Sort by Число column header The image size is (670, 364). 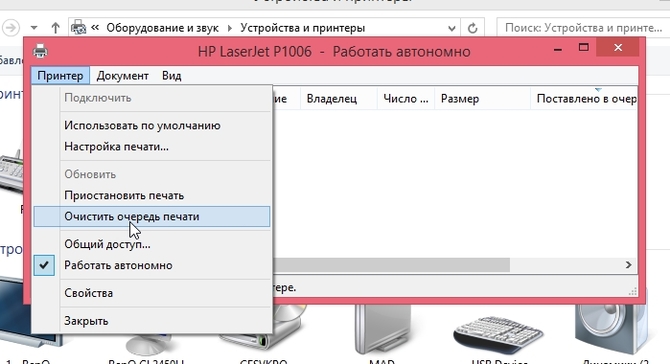point(406,99)
